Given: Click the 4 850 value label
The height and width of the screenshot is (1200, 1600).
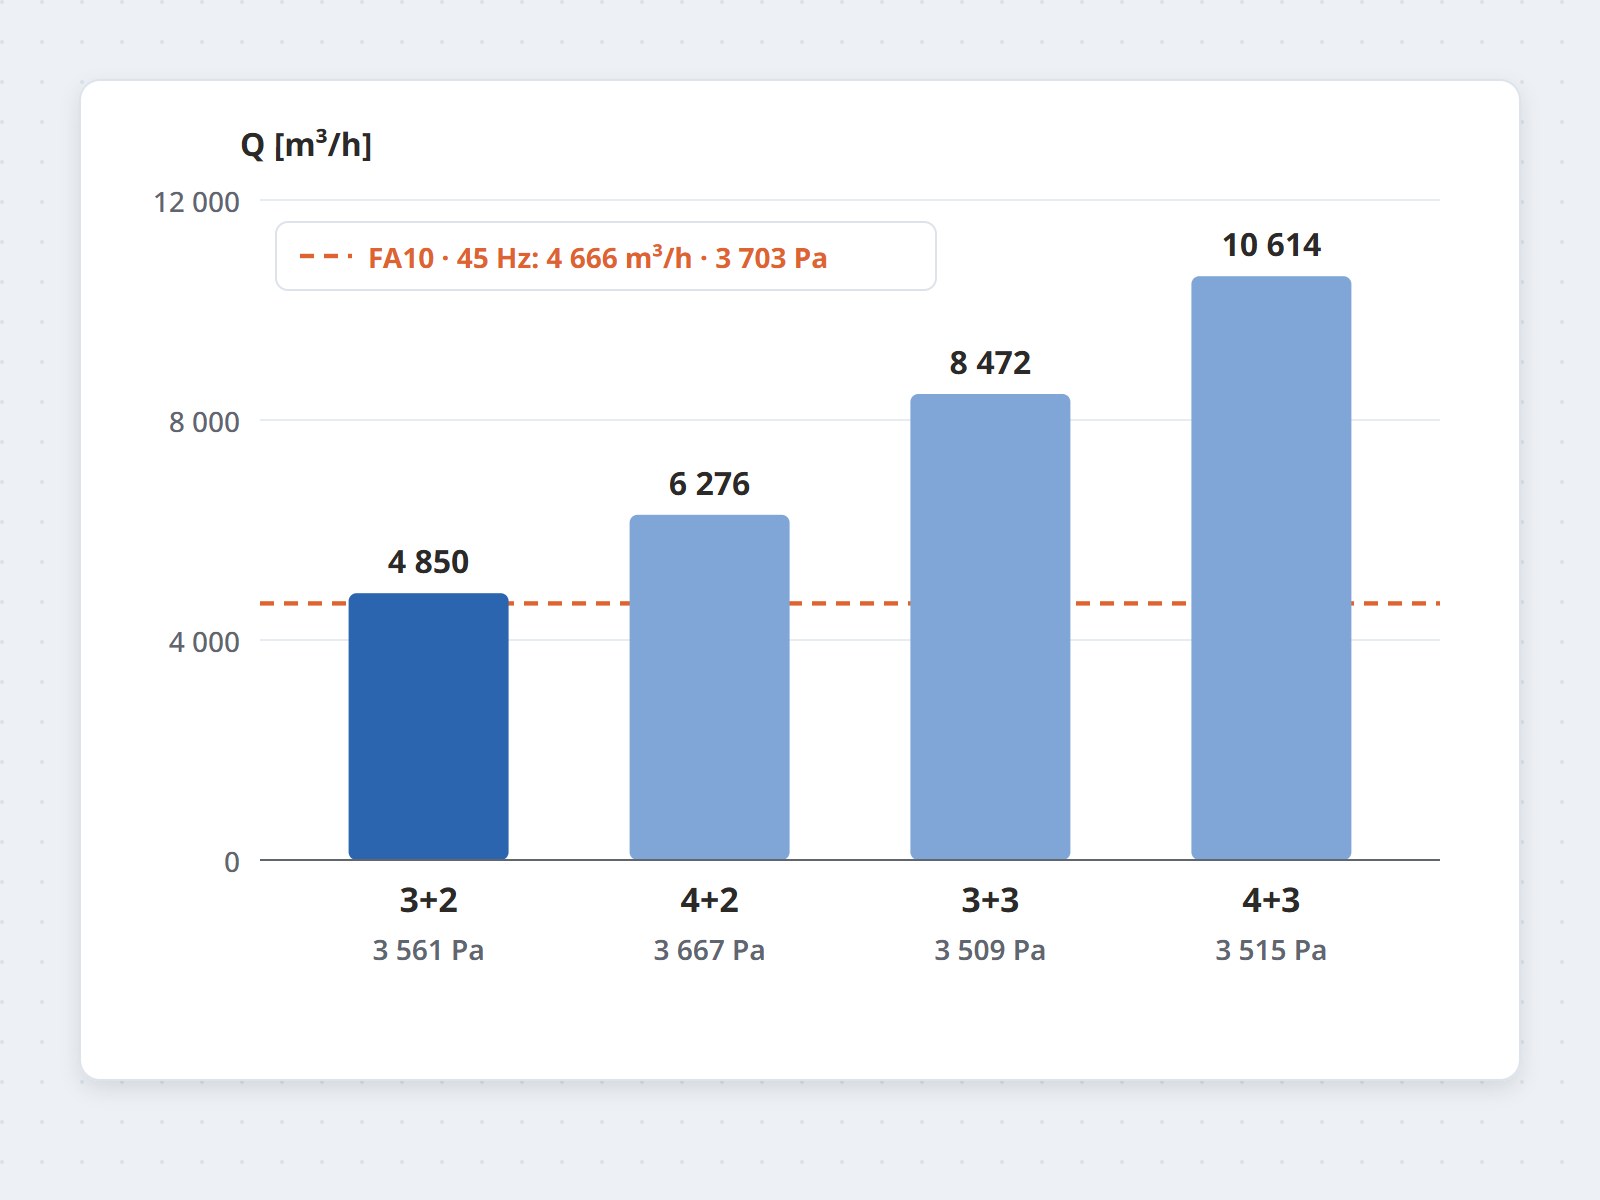Looking at the screenshot, I should pyautogui.click(x=428, y=562).
